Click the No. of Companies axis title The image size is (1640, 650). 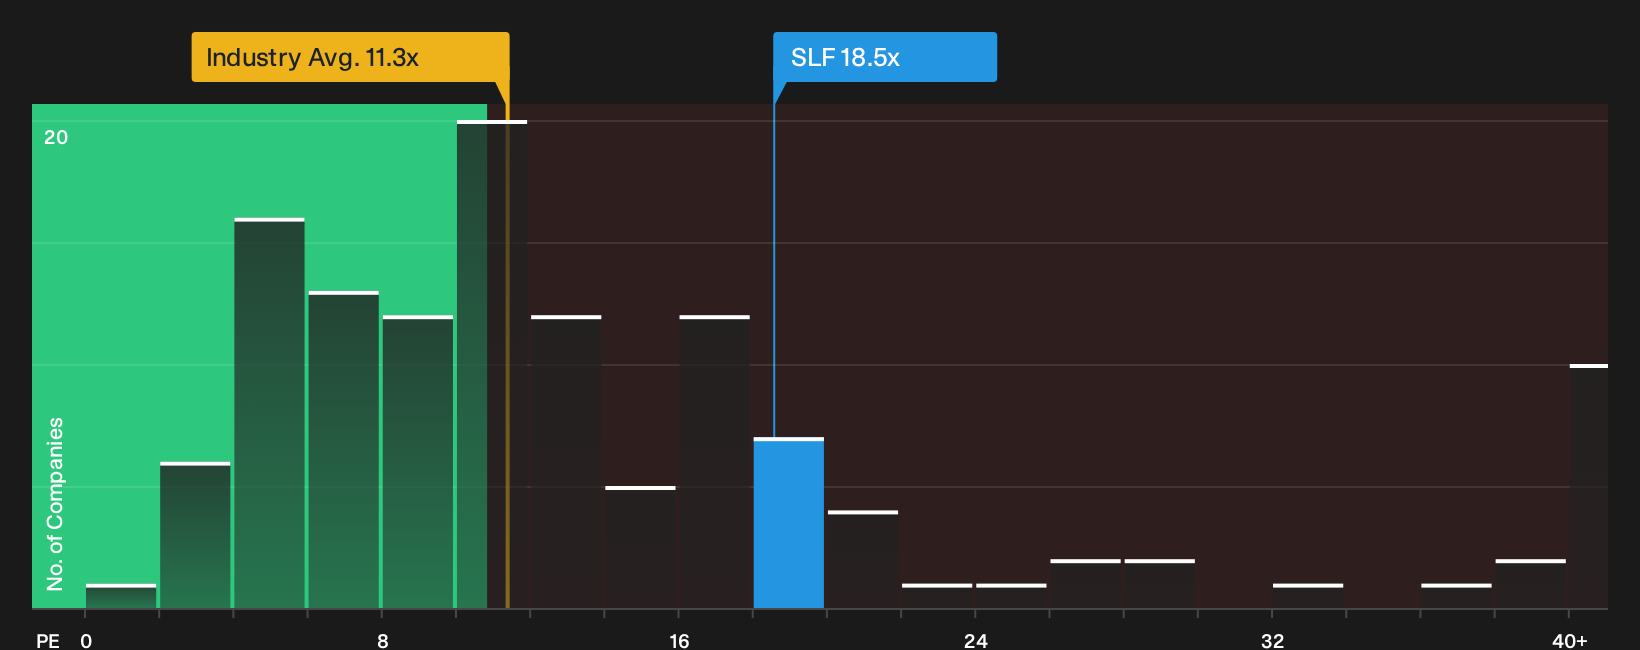point(55,503)
